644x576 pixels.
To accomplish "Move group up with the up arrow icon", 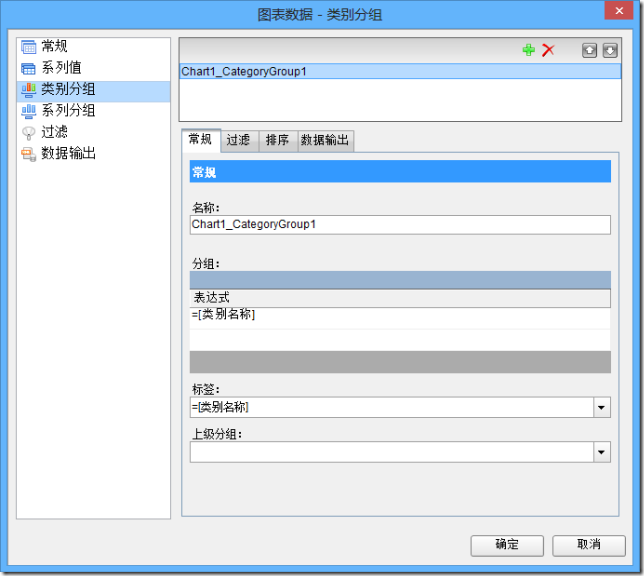I will point(589,51).
